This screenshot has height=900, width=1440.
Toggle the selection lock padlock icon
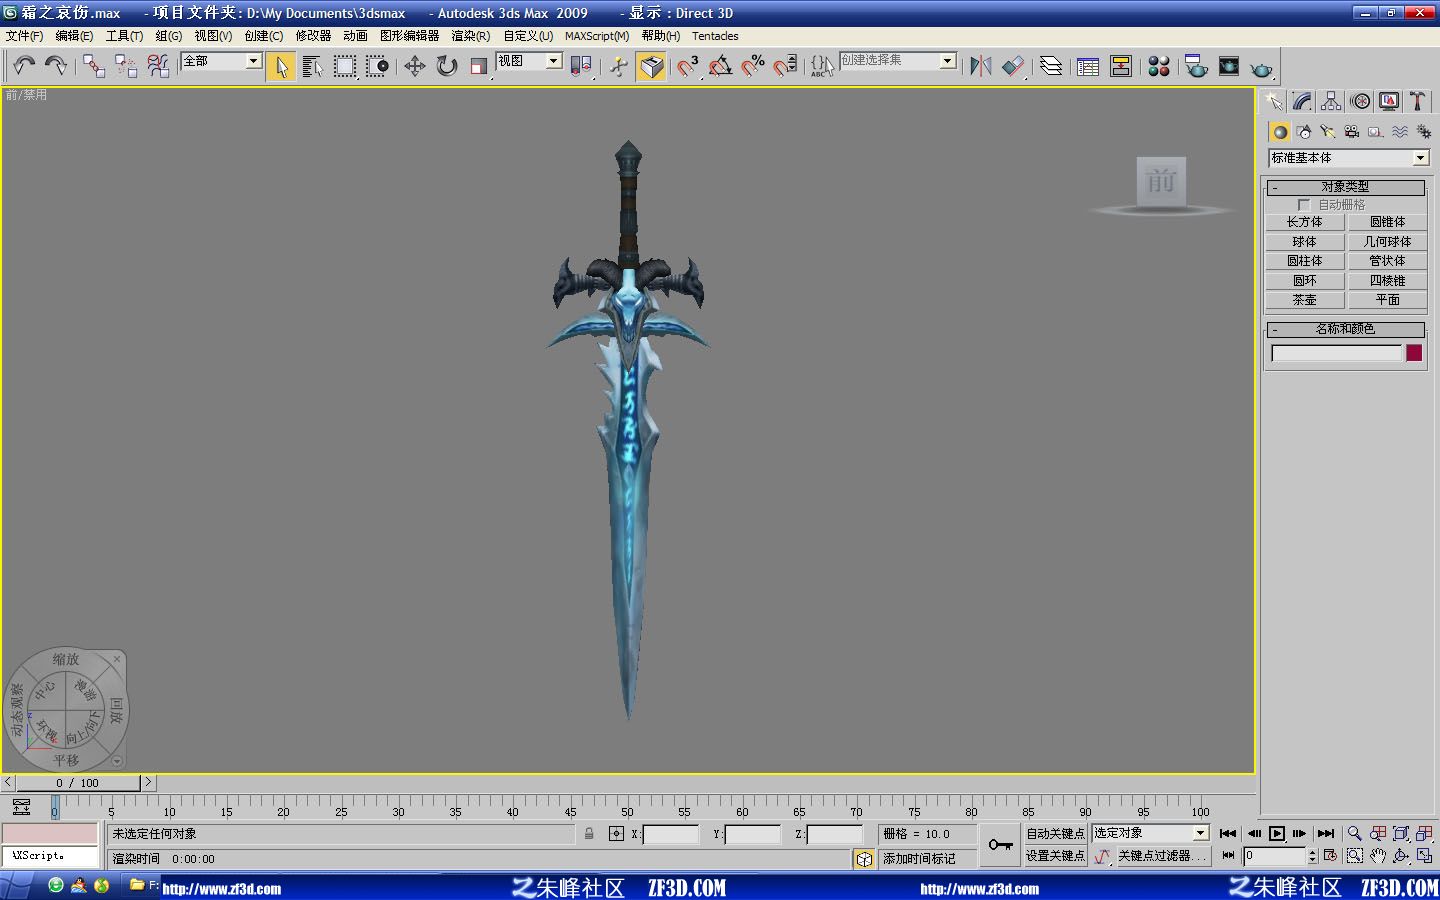coord(589,833)
